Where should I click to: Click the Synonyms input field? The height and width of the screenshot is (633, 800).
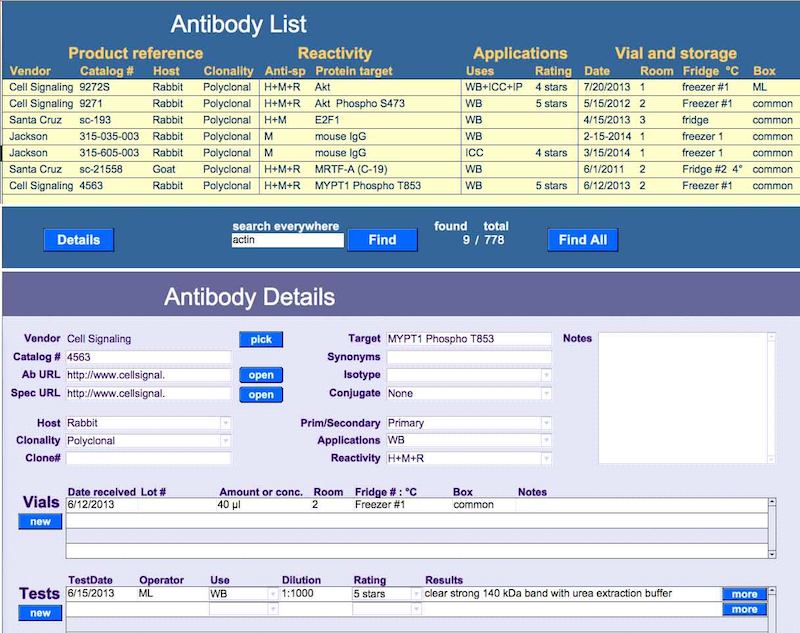click(468, 357)
